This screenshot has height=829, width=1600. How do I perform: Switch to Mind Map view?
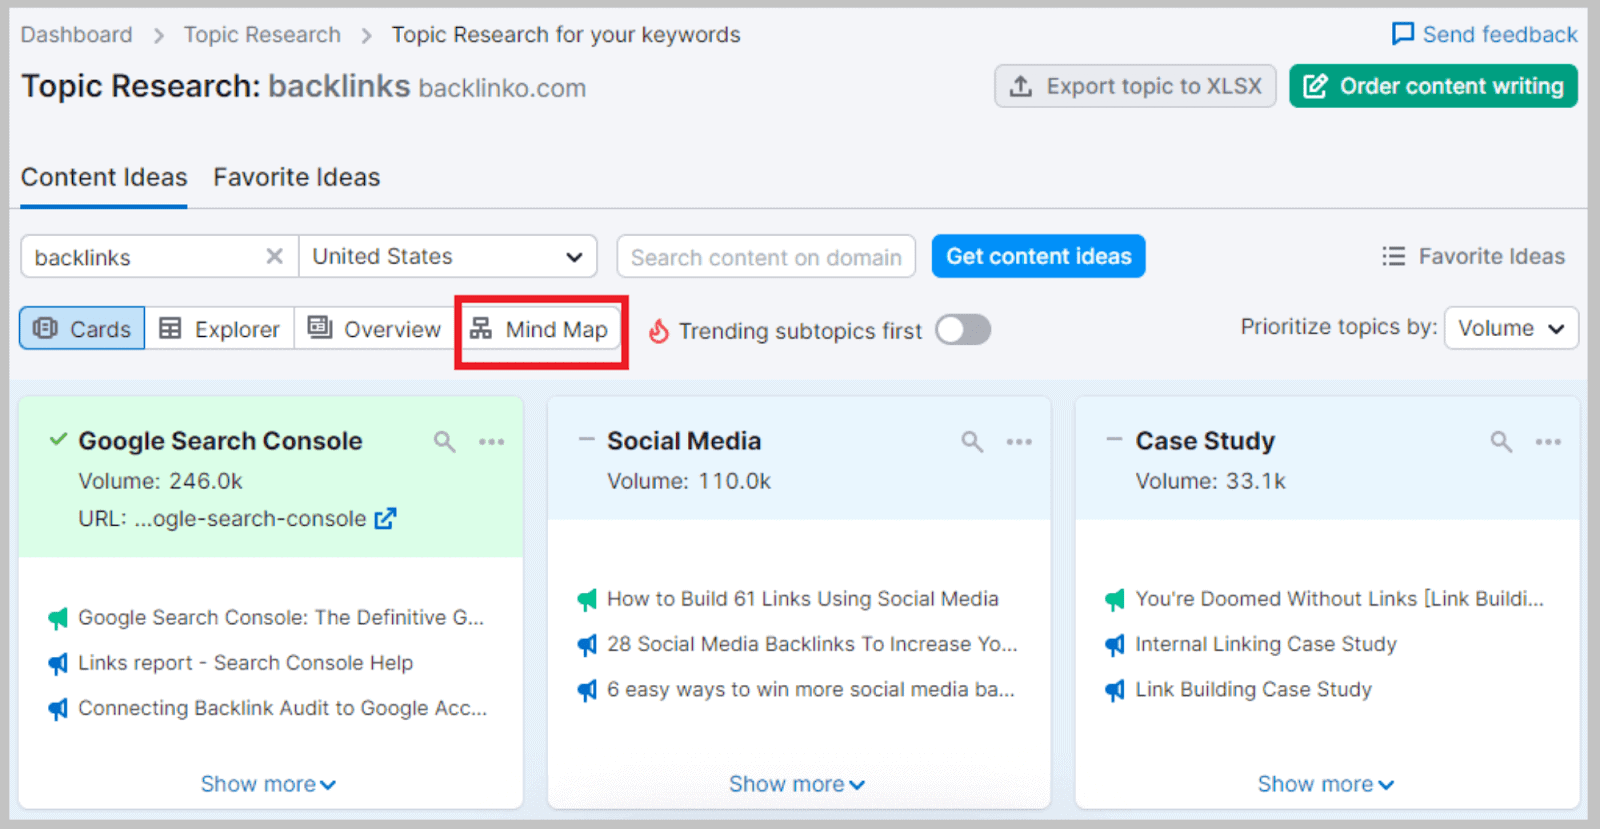[540, 330]
